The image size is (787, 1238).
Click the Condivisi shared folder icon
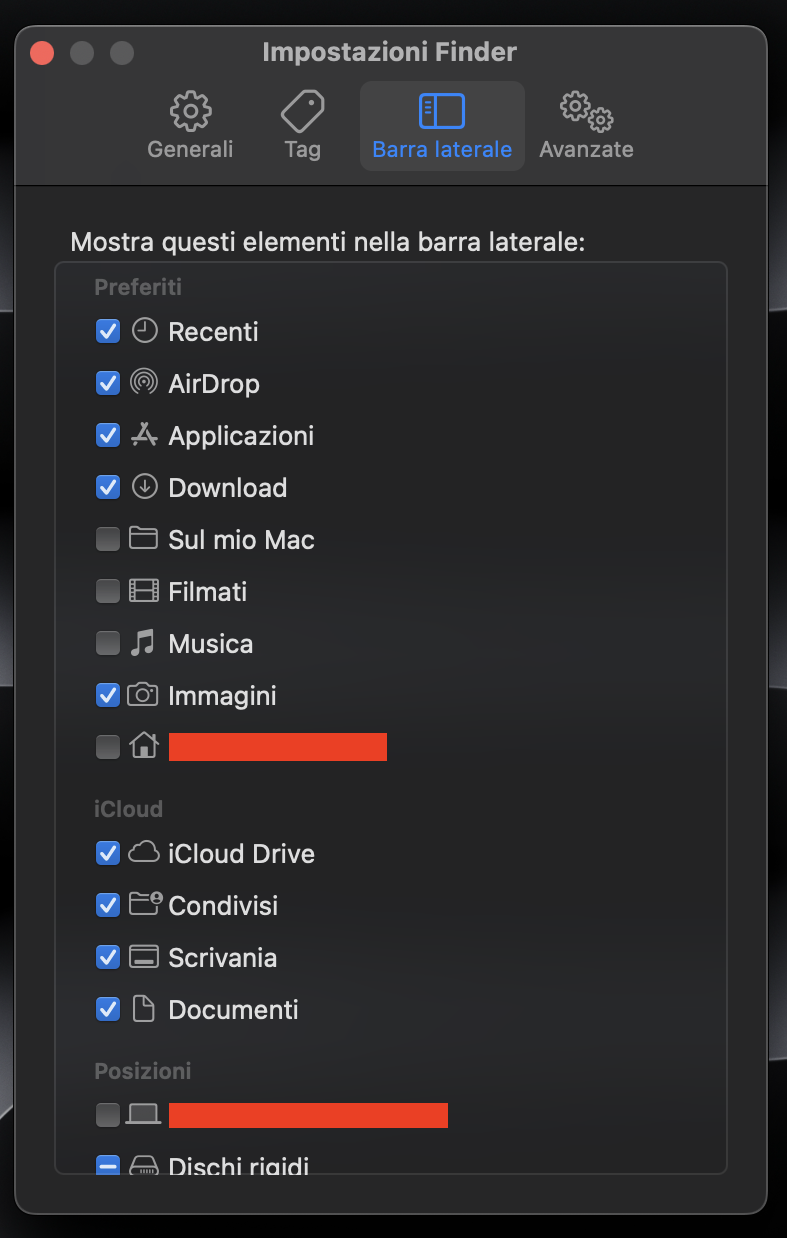pos(143,905)
